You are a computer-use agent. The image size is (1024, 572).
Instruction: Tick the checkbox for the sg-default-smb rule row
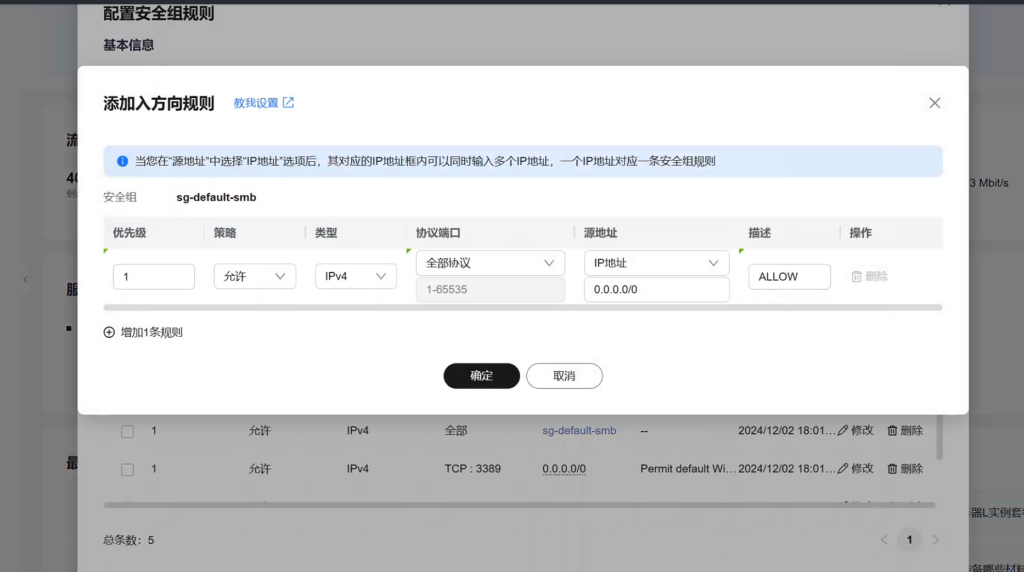[x=127, y=431]
